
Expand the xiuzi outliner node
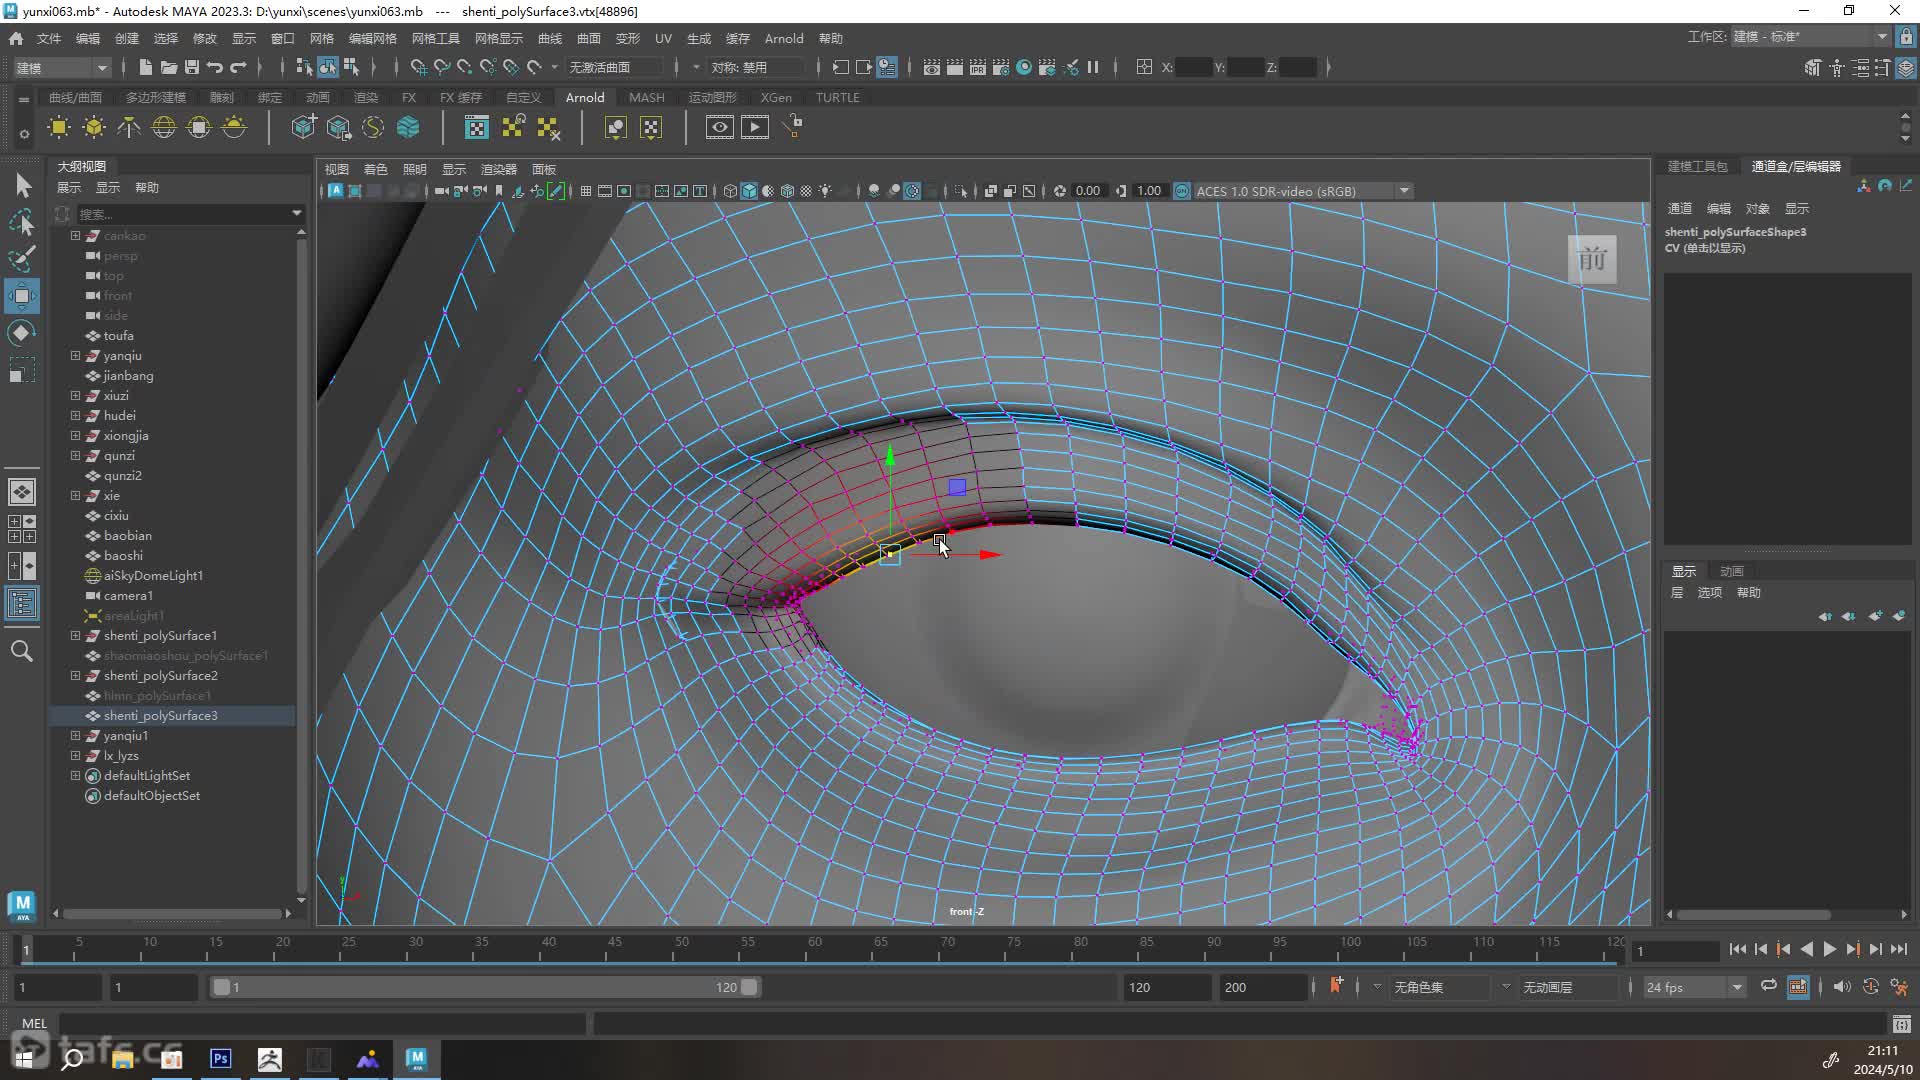point(75,396)
